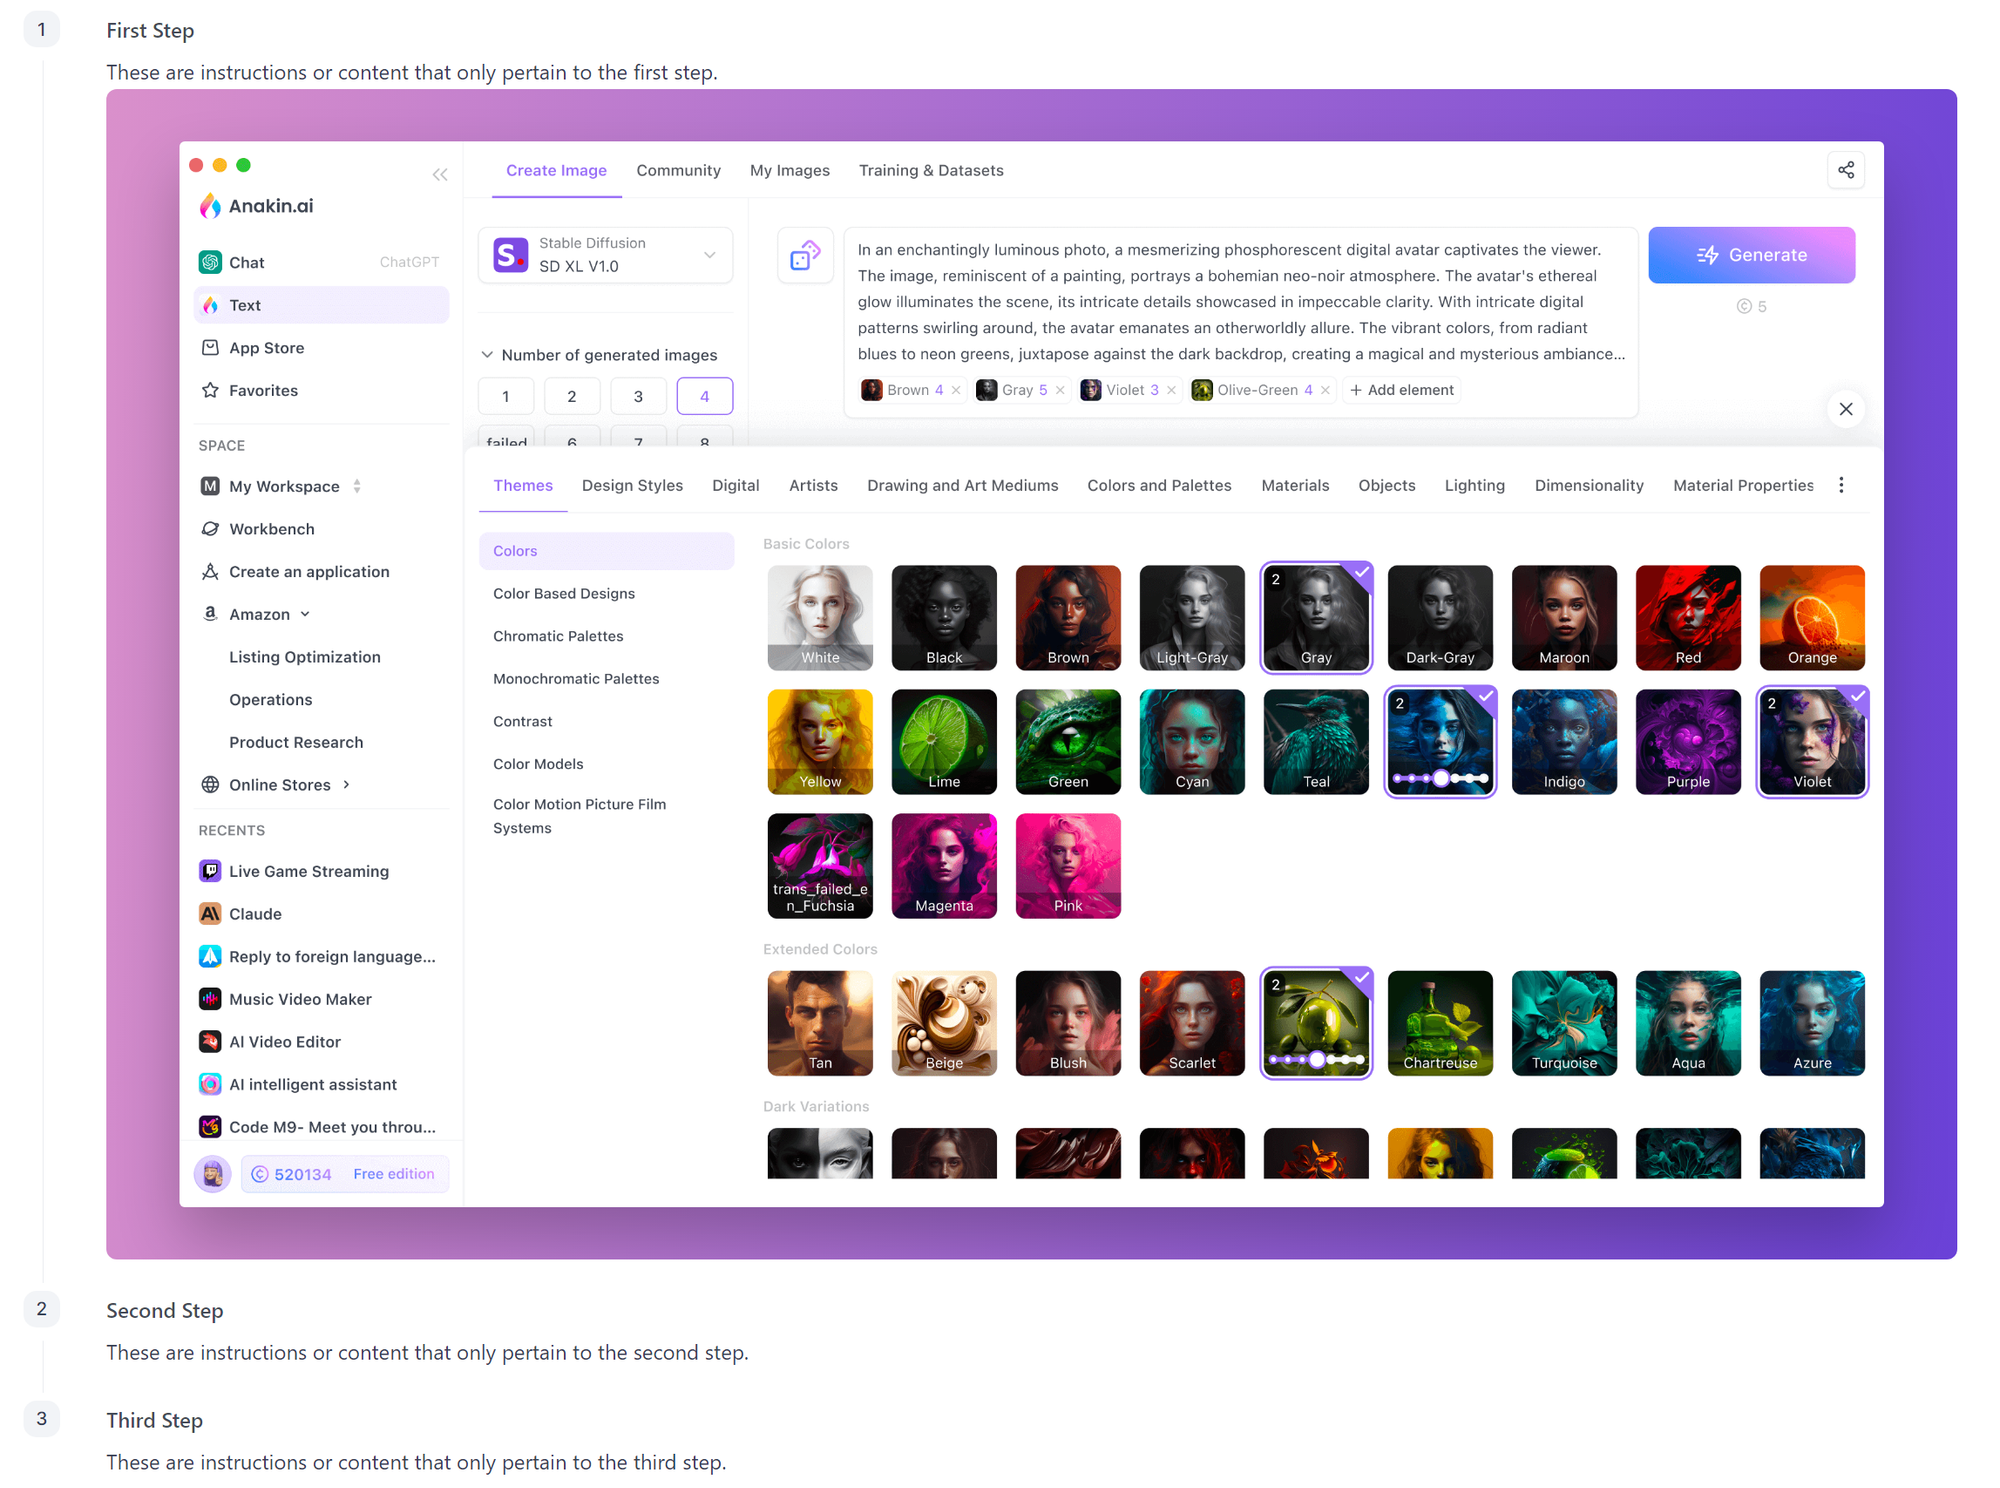This screenshot has height=1488, width=2000.
Task: Open AI Video Editor recent app
Action: [320, 1042]
